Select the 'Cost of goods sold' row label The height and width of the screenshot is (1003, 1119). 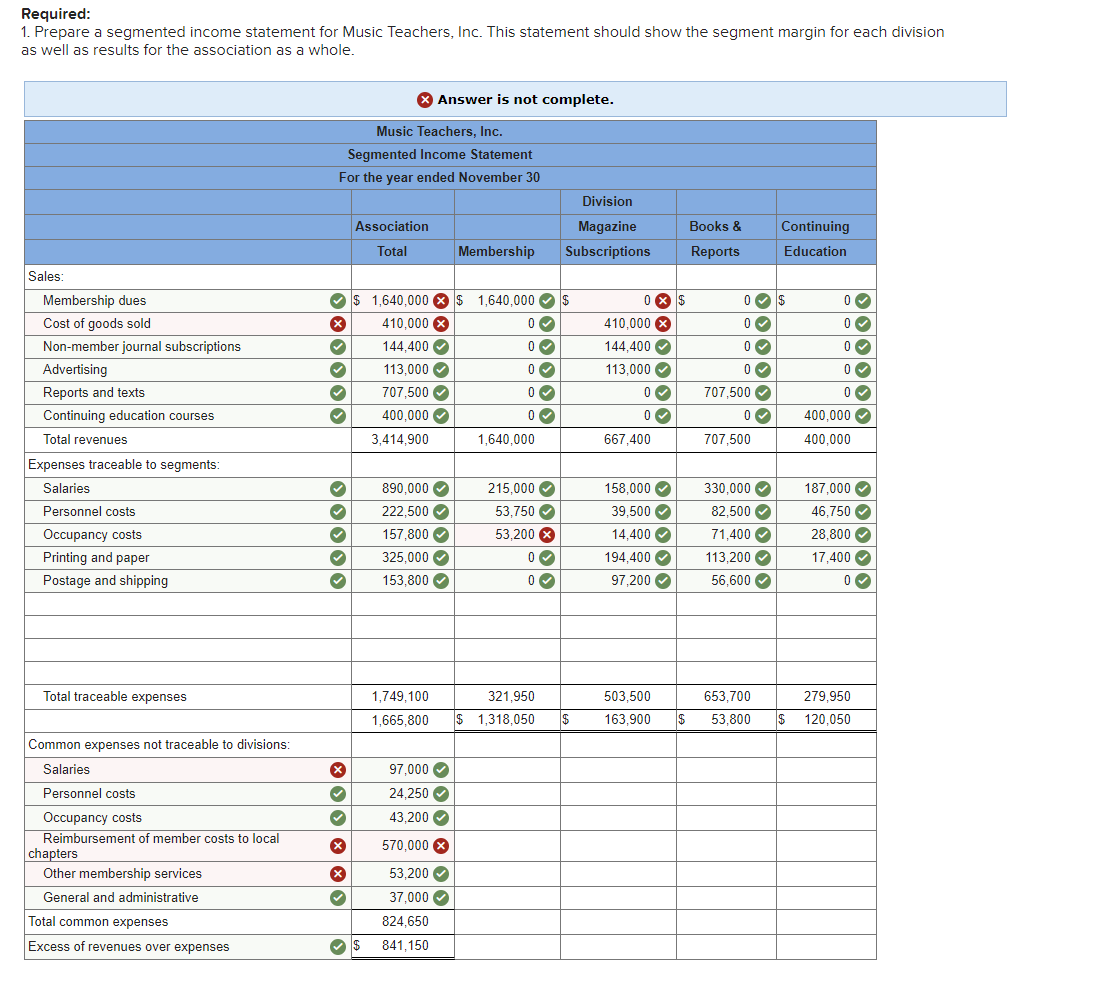(x=97, y=323)
